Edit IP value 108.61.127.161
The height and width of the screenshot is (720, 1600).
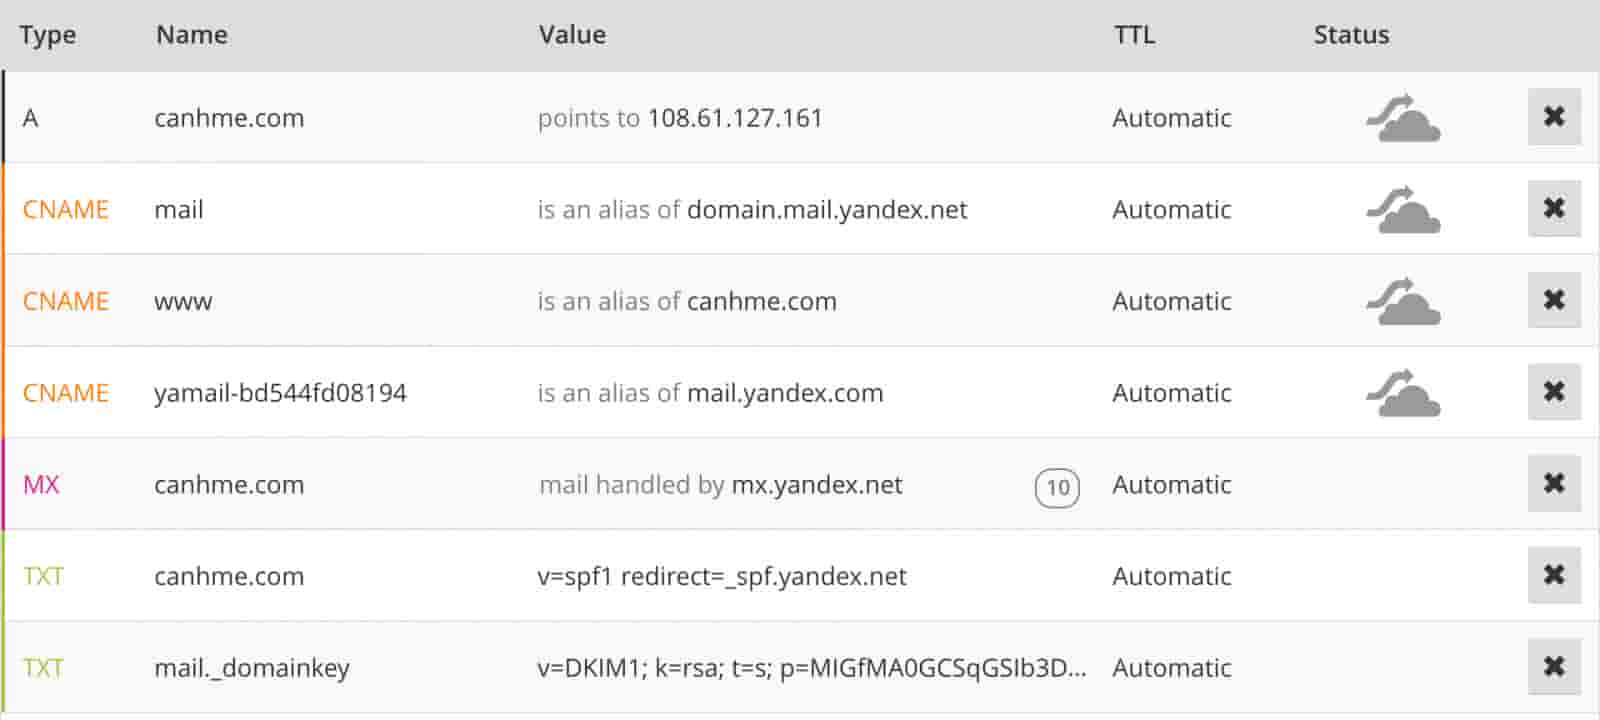(735, 118)
